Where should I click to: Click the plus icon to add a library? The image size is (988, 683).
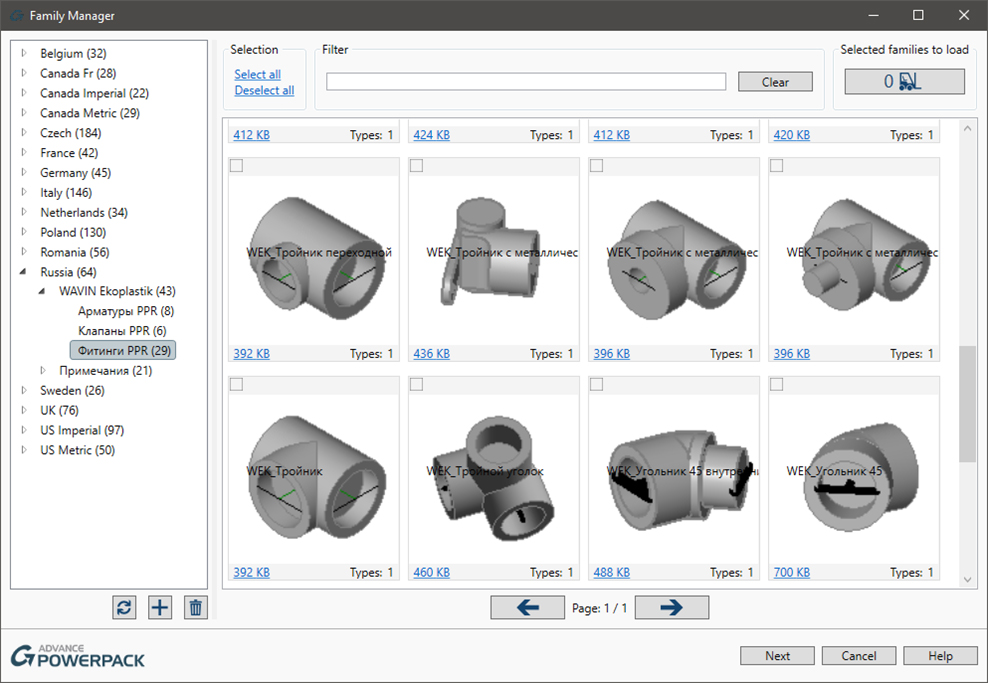coord(160,607)
